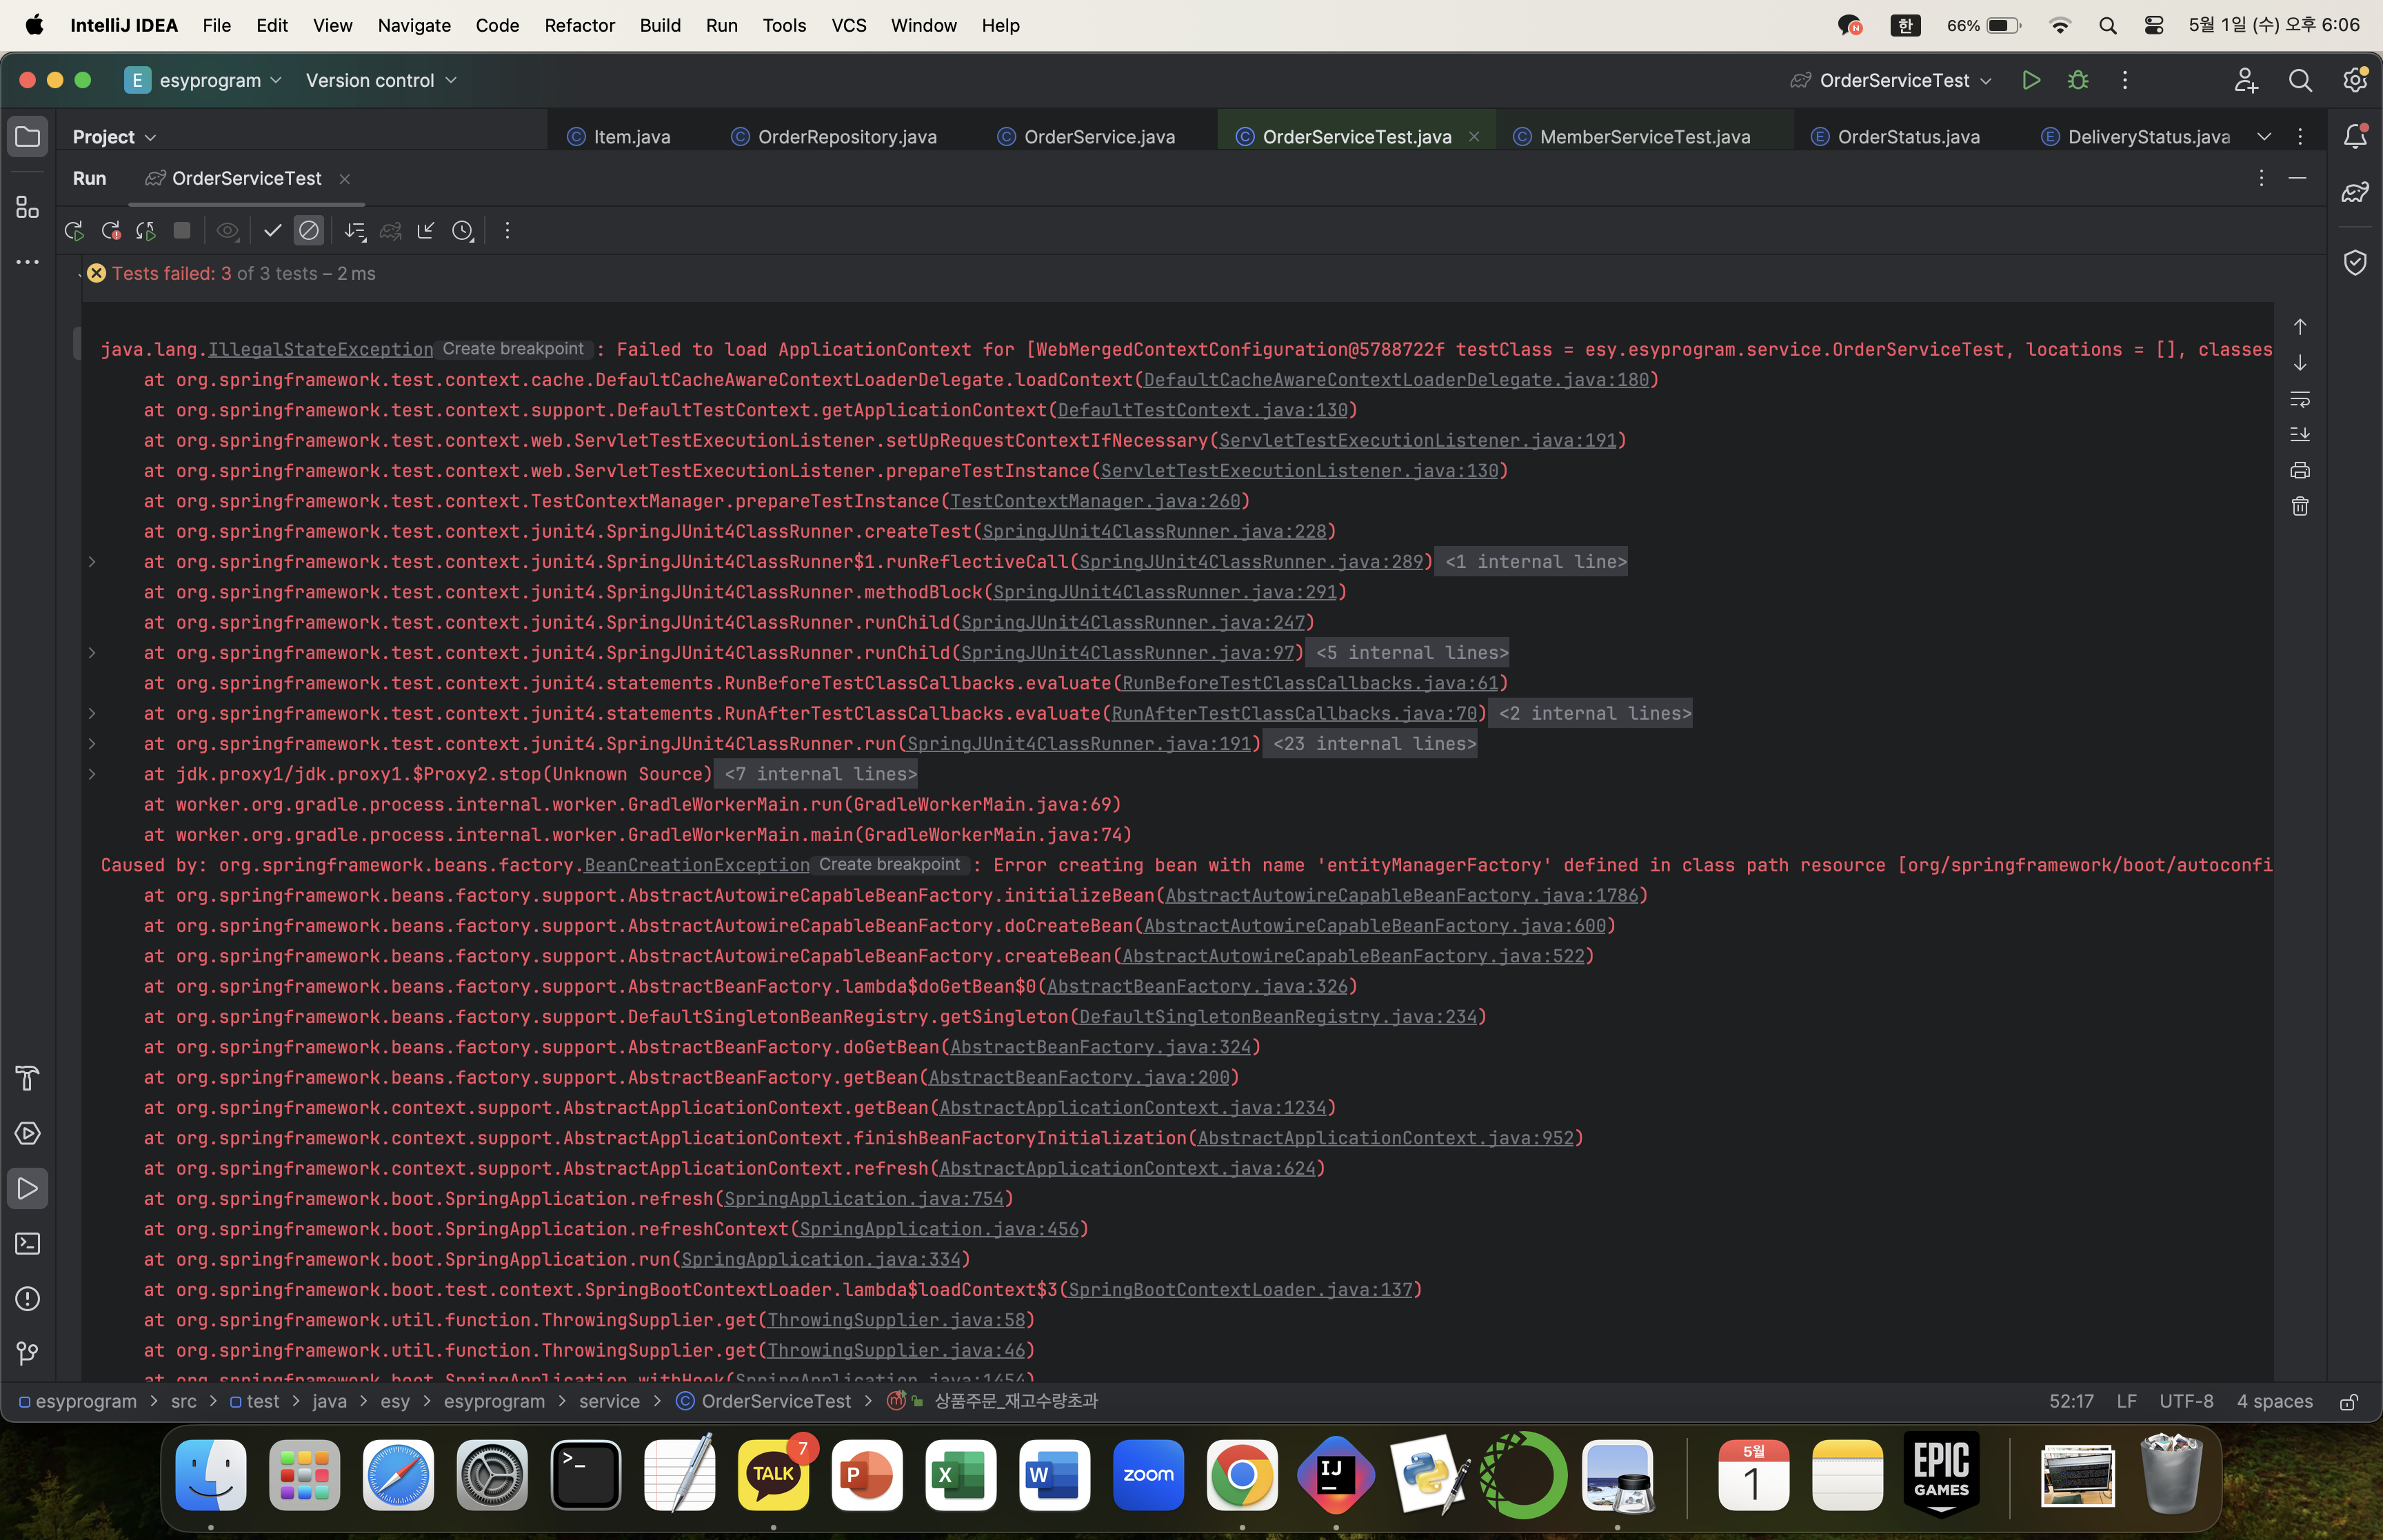
Task: Clear console with trash icon
Action: 2300,506
